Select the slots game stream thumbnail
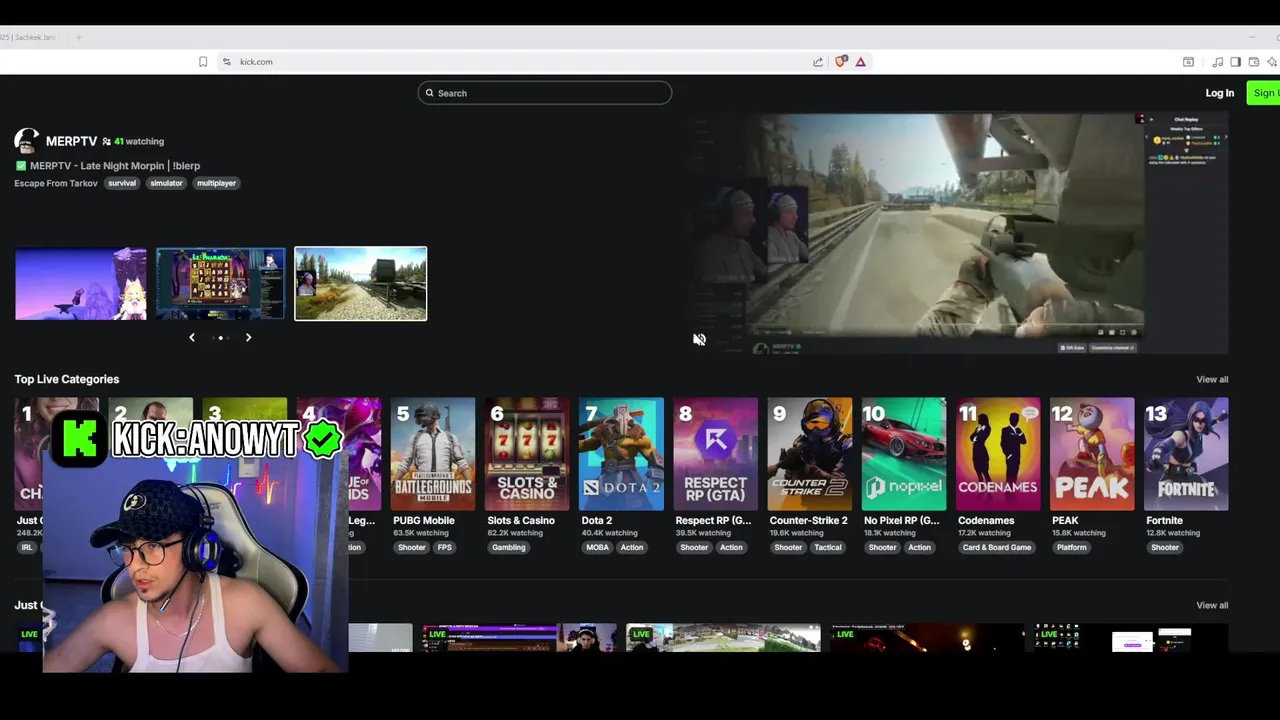 pos(220,284)
